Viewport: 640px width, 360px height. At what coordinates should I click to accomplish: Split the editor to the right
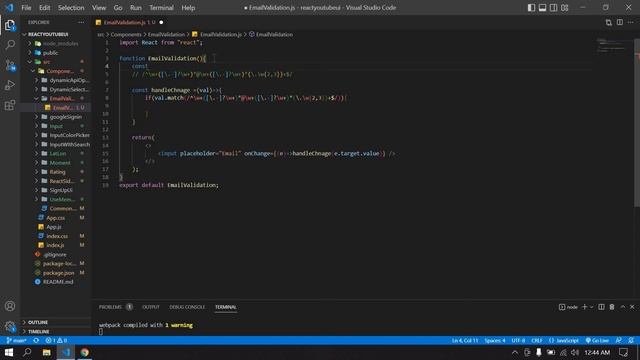click(x=620, y=22)
